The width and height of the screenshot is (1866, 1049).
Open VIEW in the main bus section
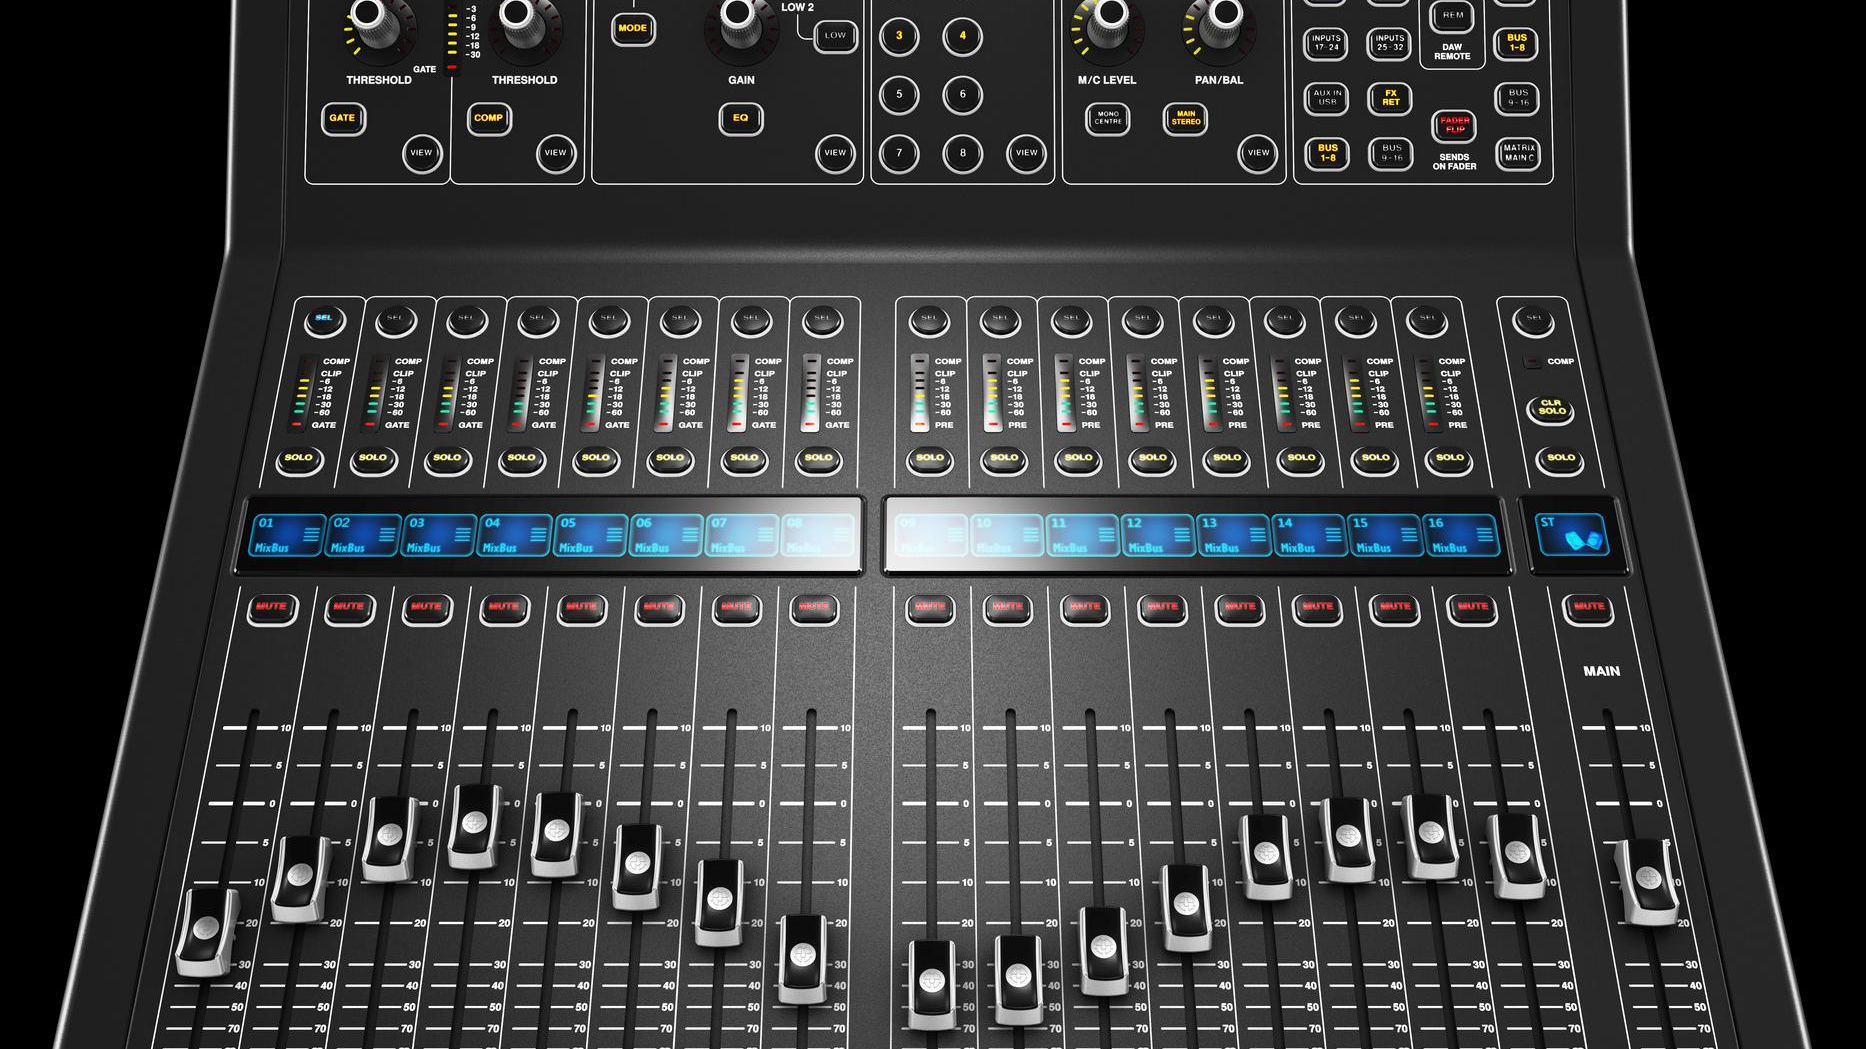click(1258, 153)
